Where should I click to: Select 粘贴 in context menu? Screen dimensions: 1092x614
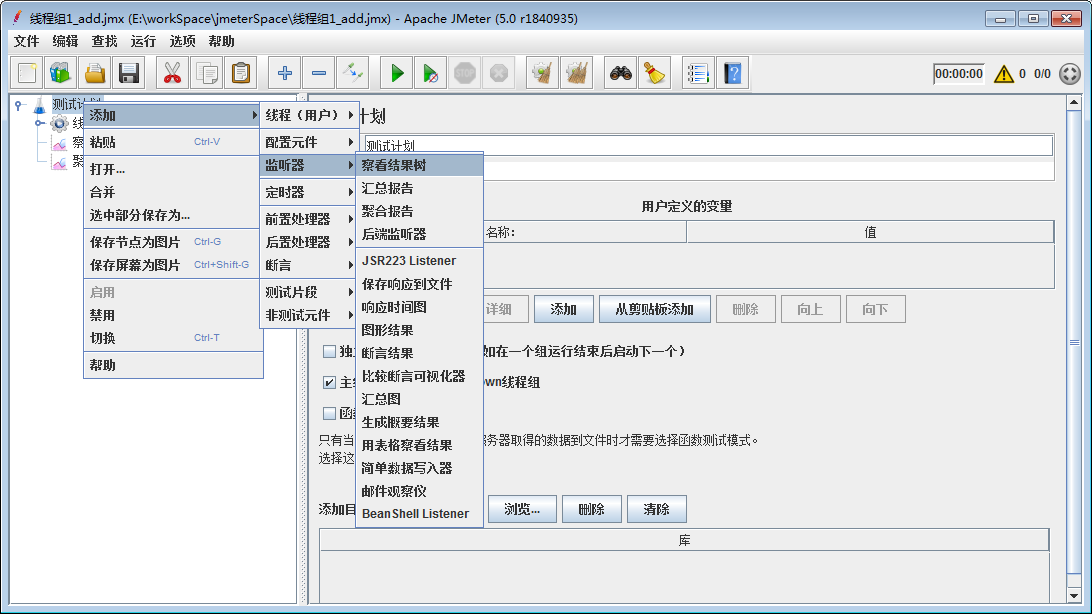(x=173, y=142)
